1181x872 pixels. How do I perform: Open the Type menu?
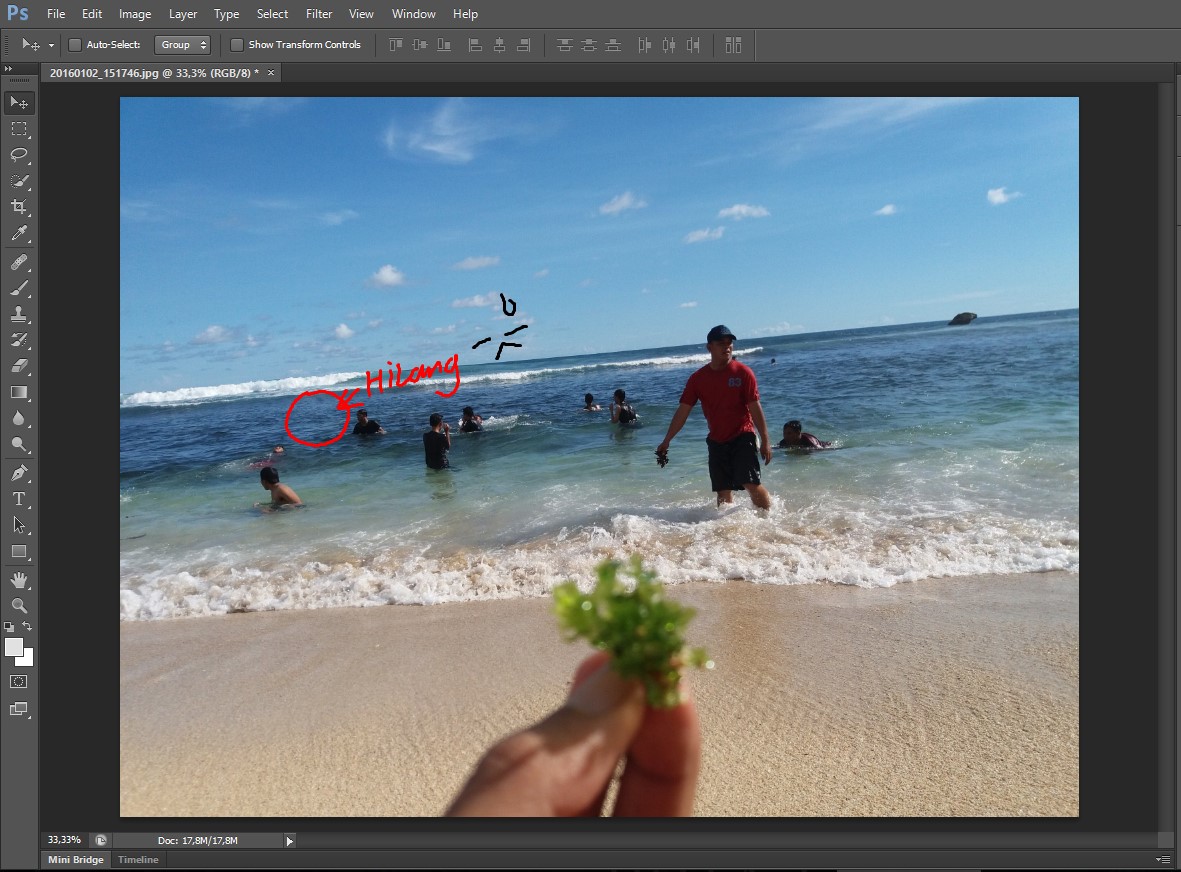click(x=226, y=14)
